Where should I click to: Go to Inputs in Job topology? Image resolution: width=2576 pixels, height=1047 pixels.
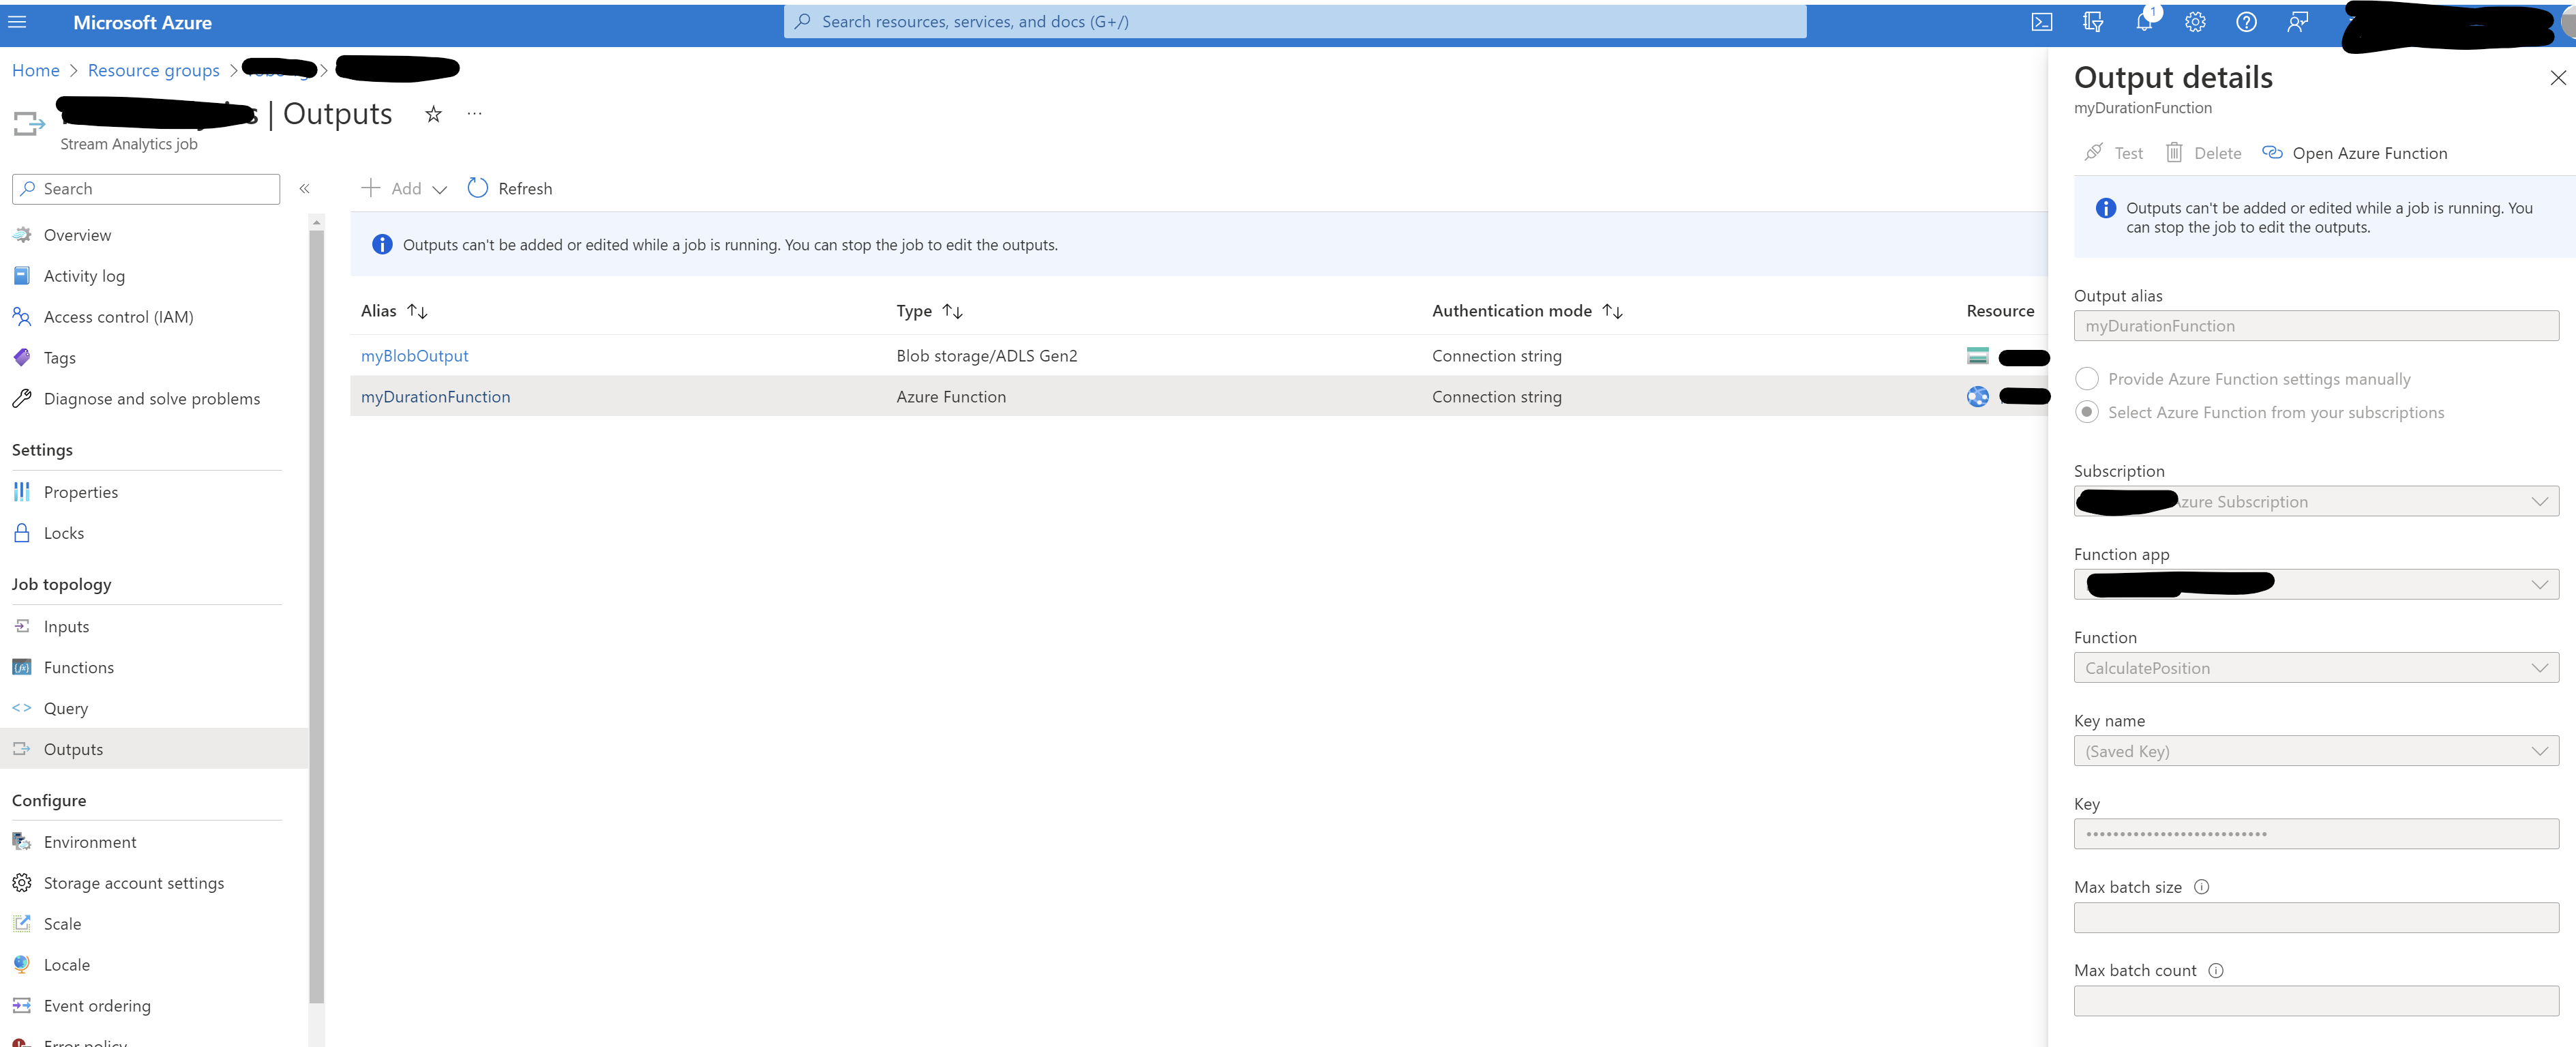click(66, 626)
